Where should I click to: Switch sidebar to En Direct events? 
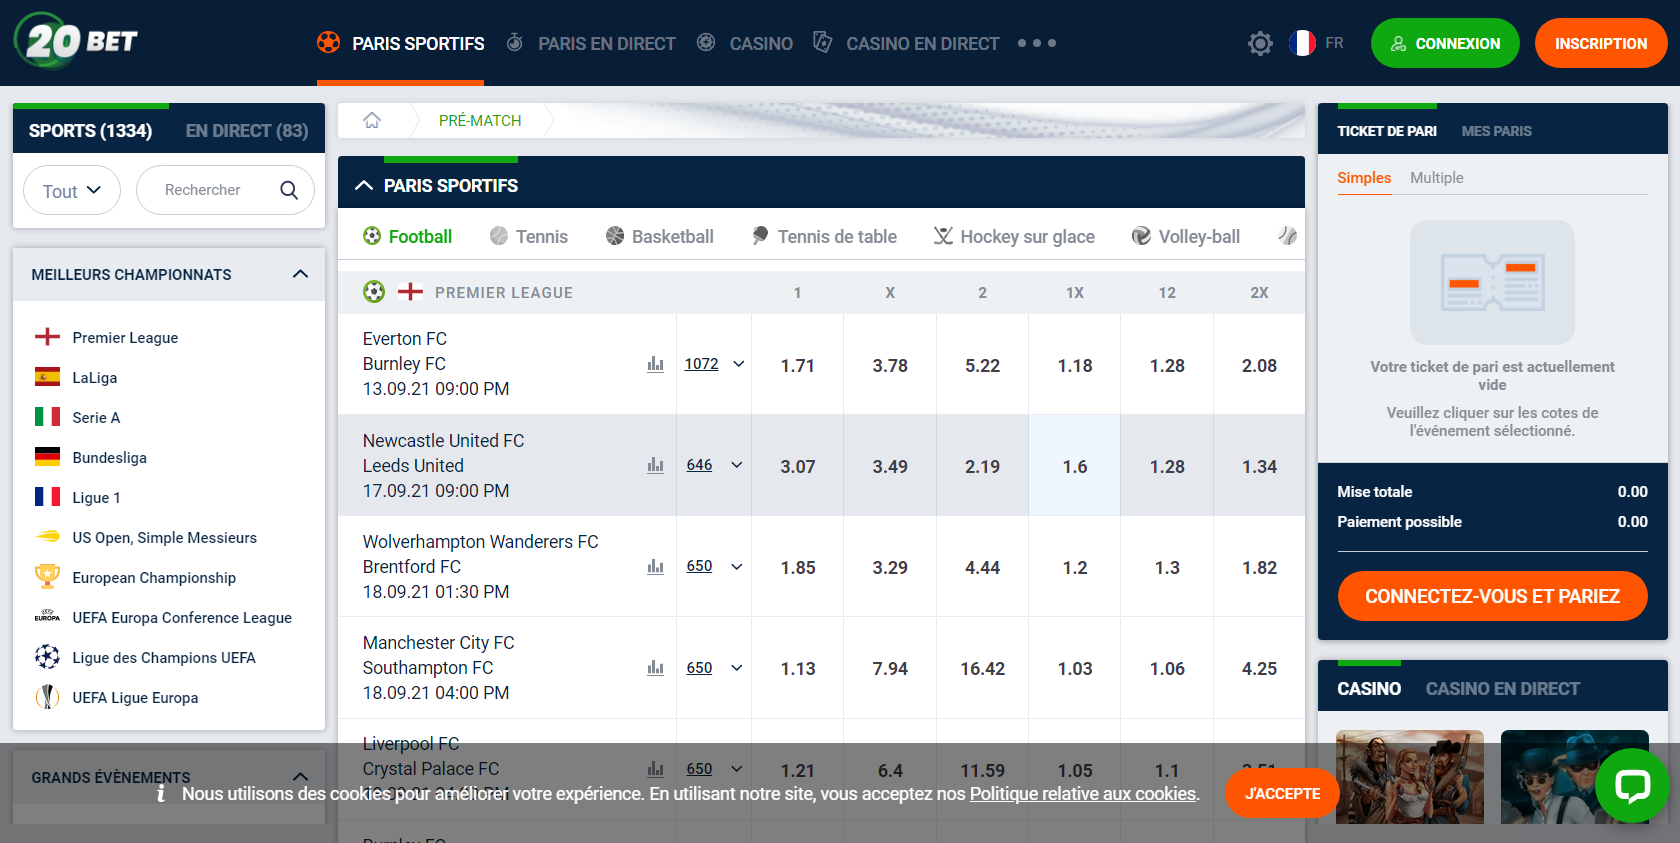tap(246, 131)
